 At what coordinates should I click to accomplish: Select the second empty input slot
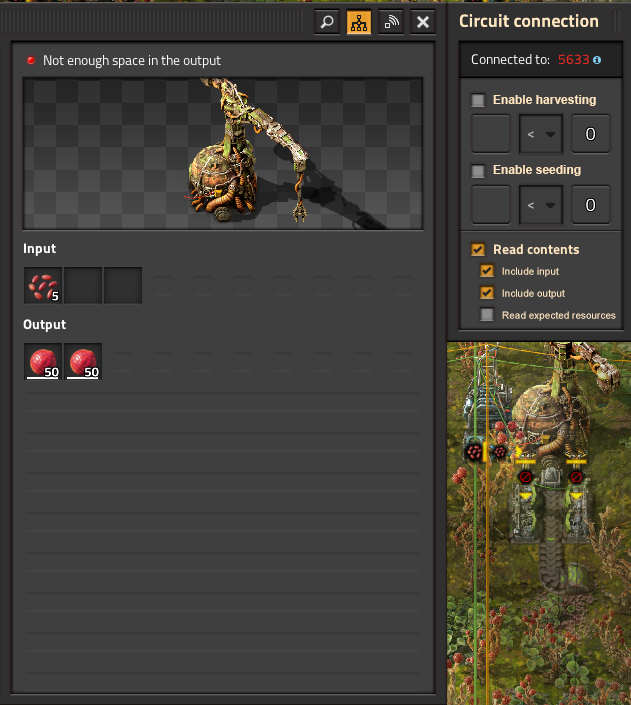coord(83,286)
